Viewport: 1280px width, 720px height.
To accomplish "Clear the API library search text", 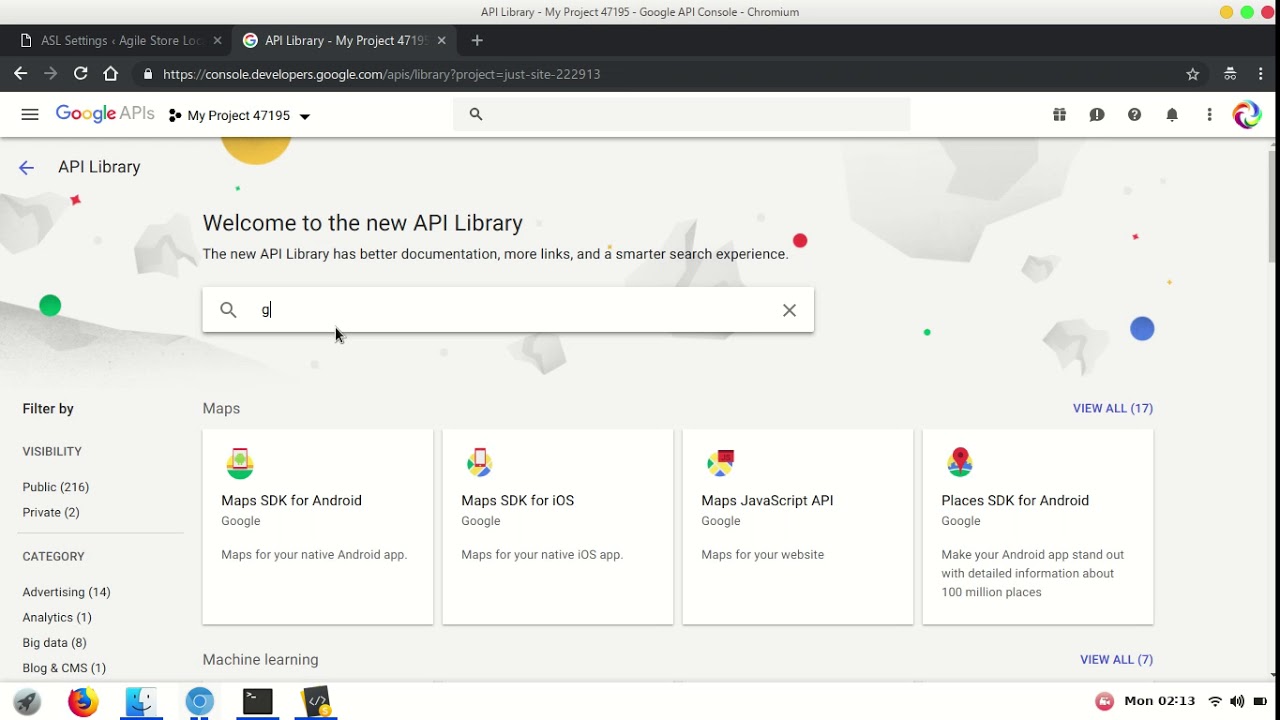I will click(x=789, y=310).
